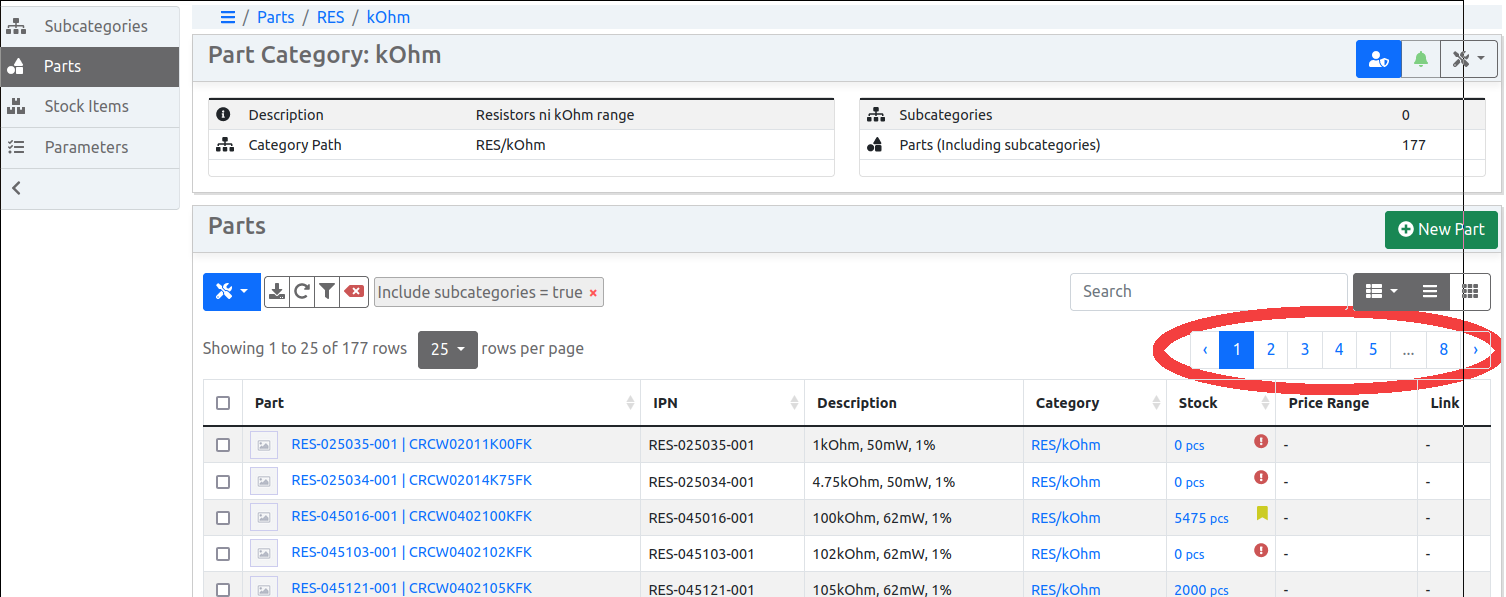
Task: Subscribe via the green bell notification icon
Action: (x=1420, y=59)
